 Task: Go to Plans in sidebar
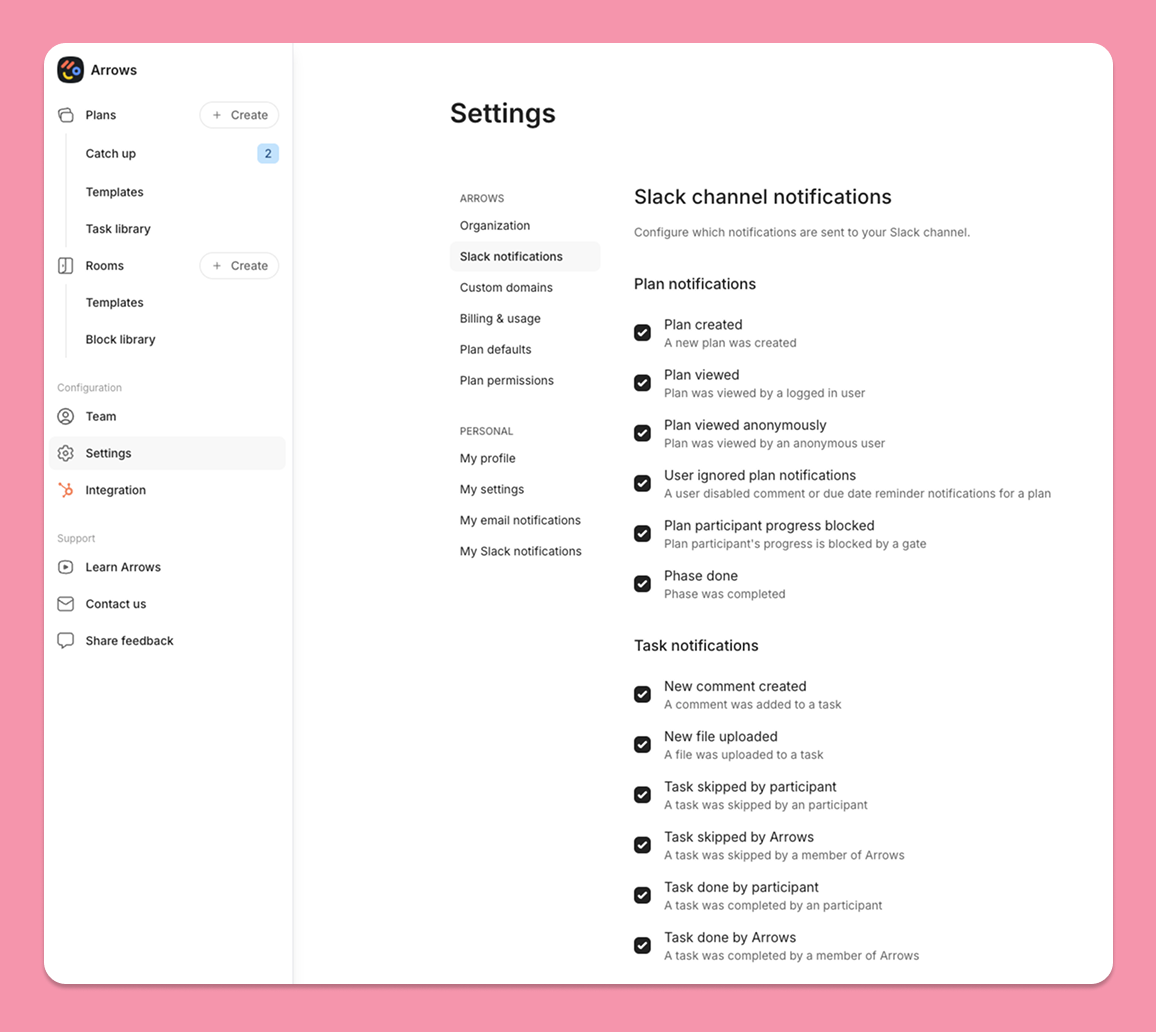click(x=101, y=115)
